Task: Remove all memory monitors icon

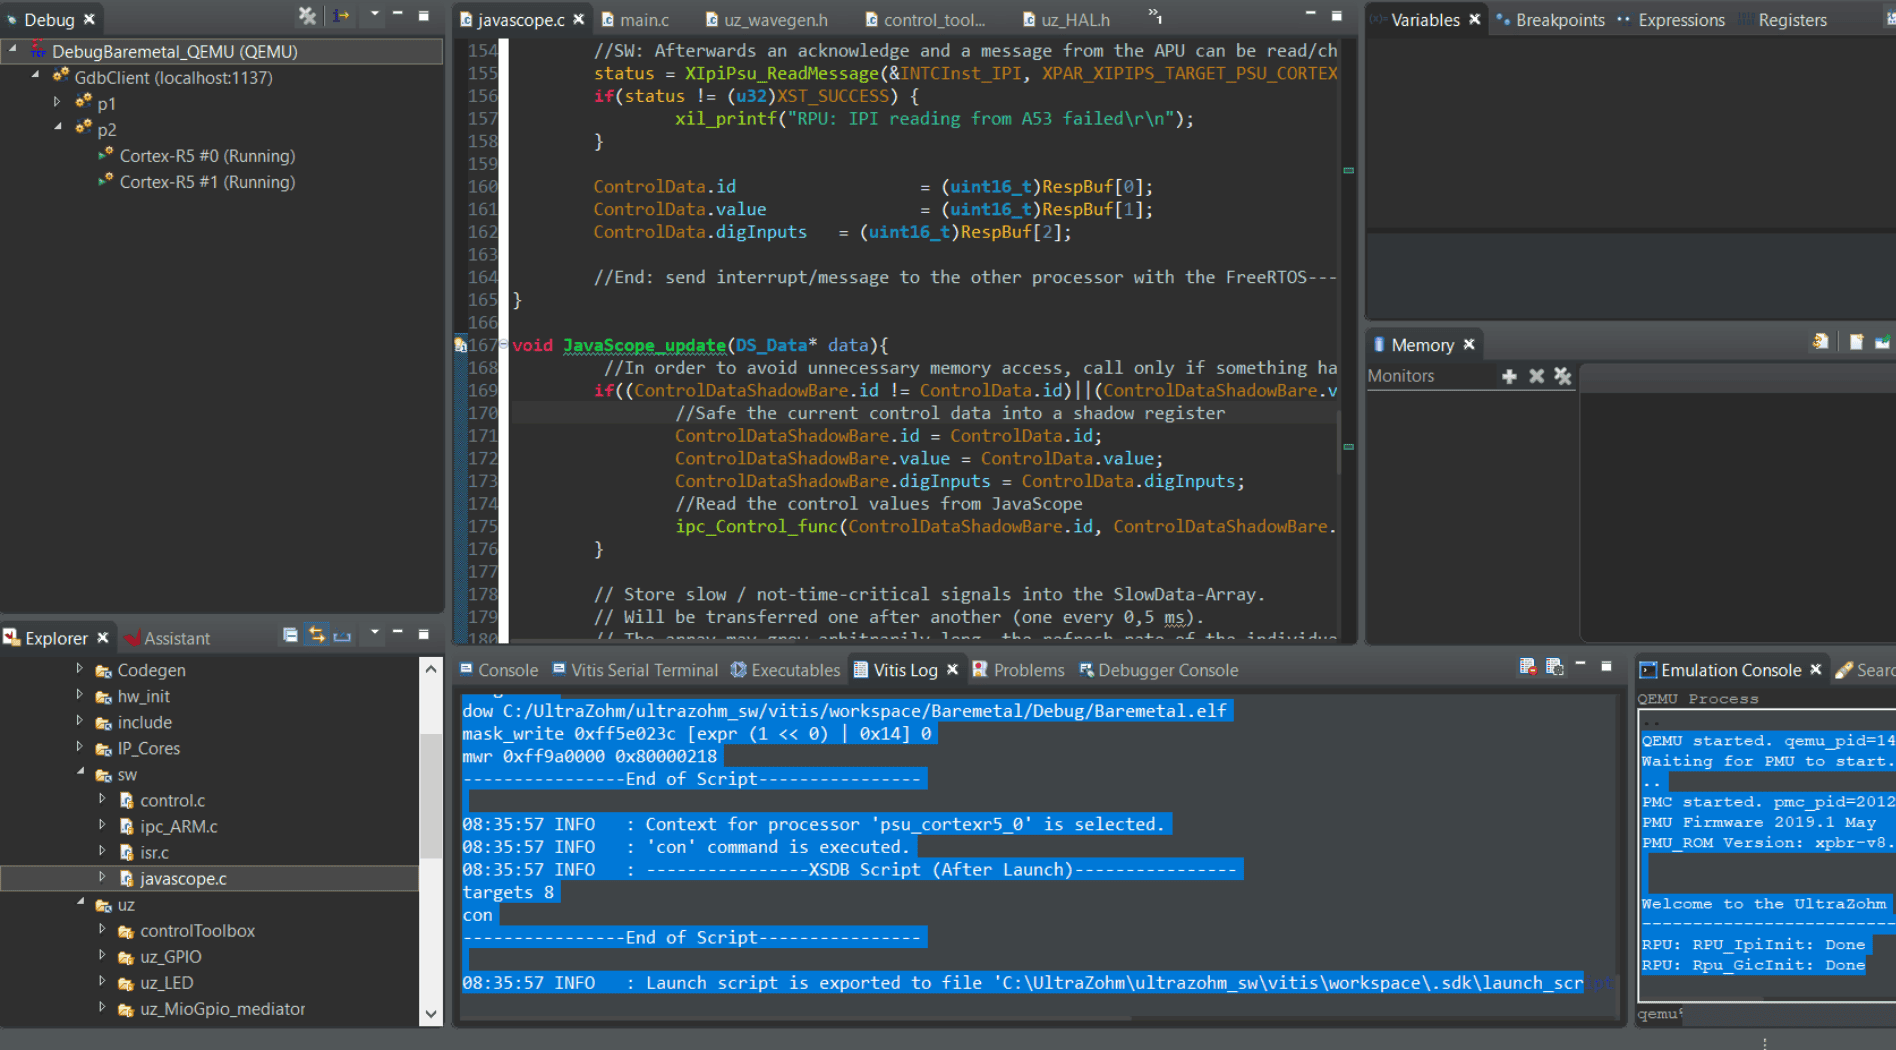Action: pos(1563,376)
